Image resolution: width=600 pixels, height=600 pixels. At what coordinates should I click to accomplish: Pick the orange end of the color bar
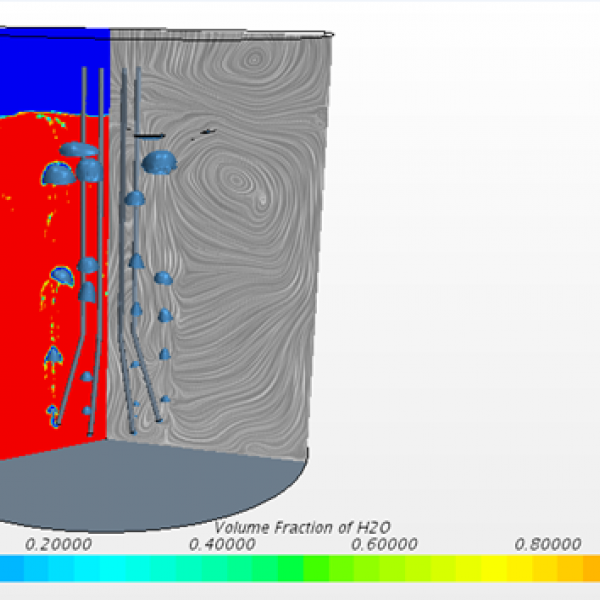click(x=585, y=569)
